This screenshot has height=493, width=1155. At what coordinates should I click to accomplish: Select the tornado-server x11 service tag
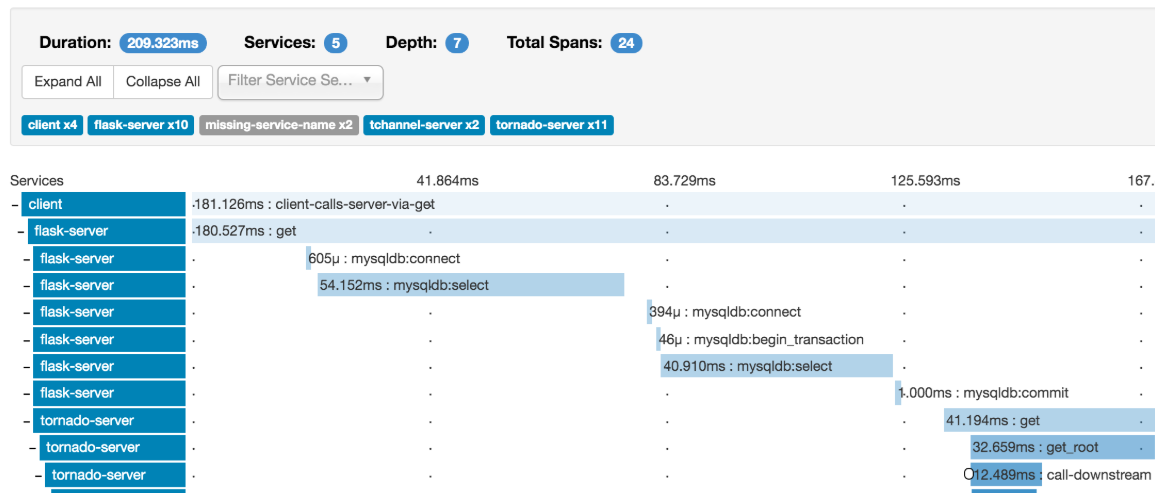(552, 125)
